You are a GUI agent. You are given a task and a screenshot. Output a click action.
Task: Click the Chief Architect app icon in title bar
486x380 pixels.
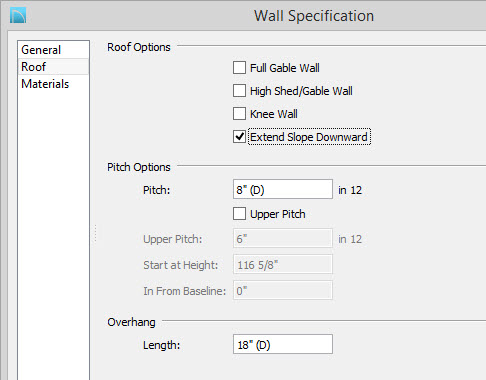(x=18, y=16)
